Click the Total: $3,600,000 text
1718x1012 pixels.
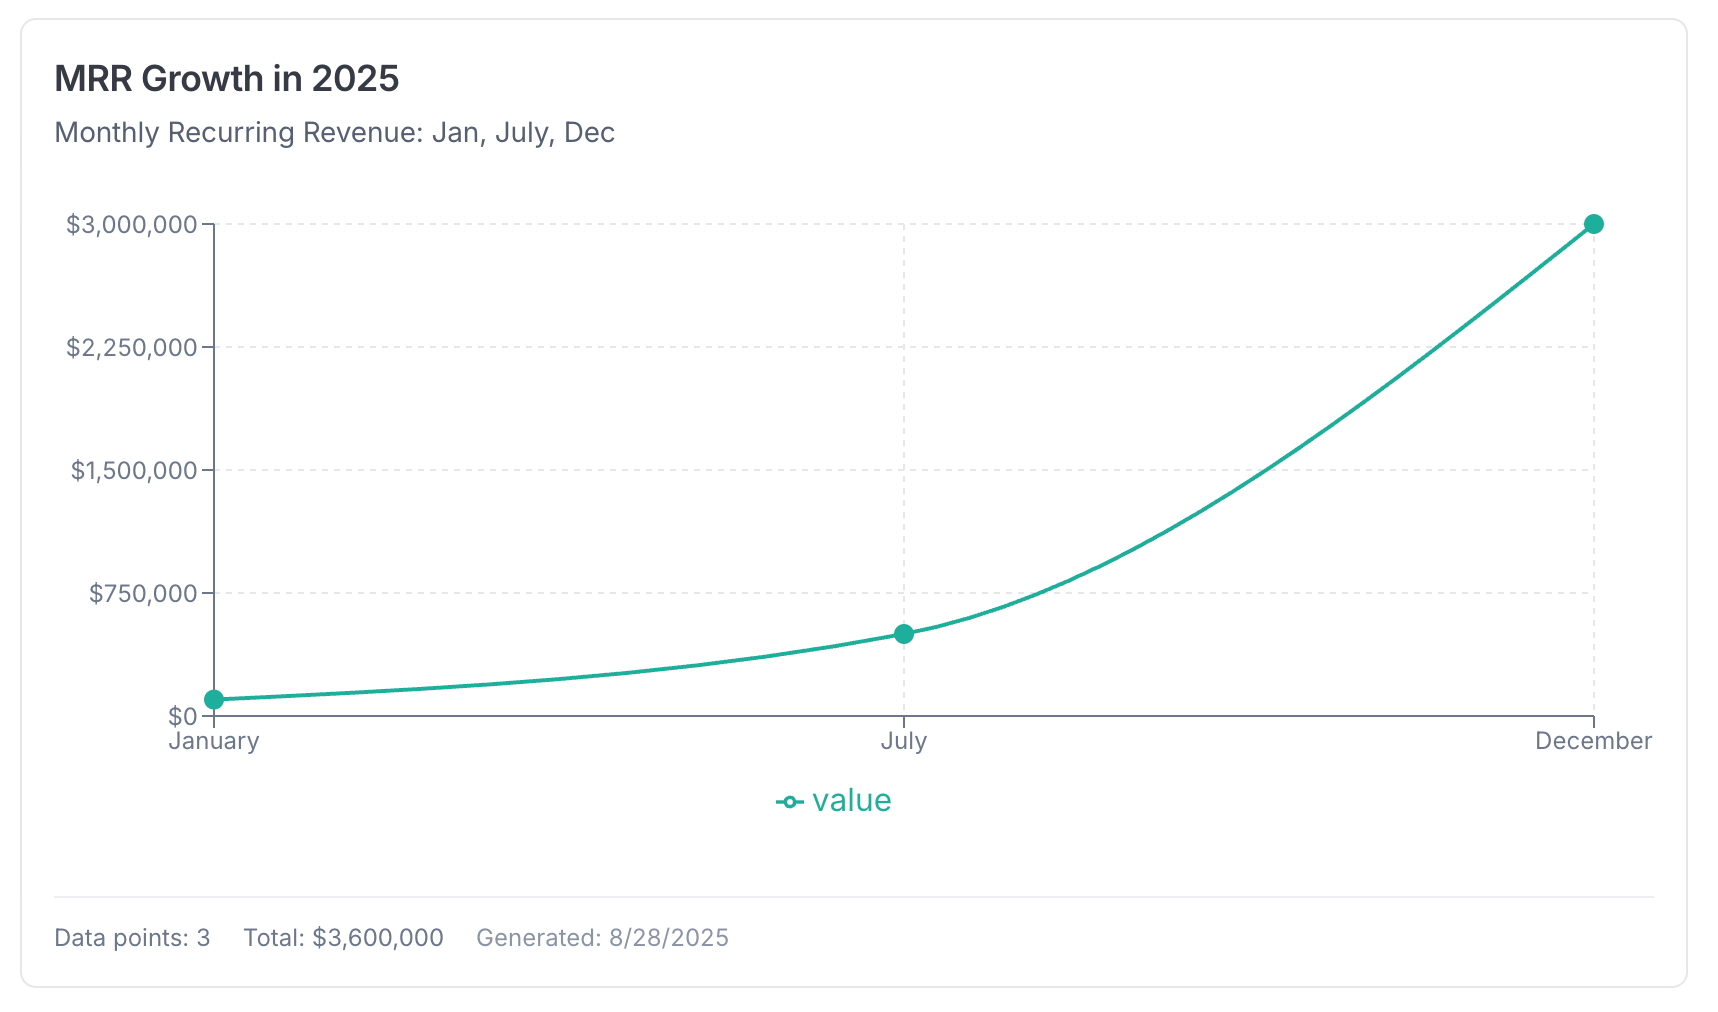coord(344,937)
